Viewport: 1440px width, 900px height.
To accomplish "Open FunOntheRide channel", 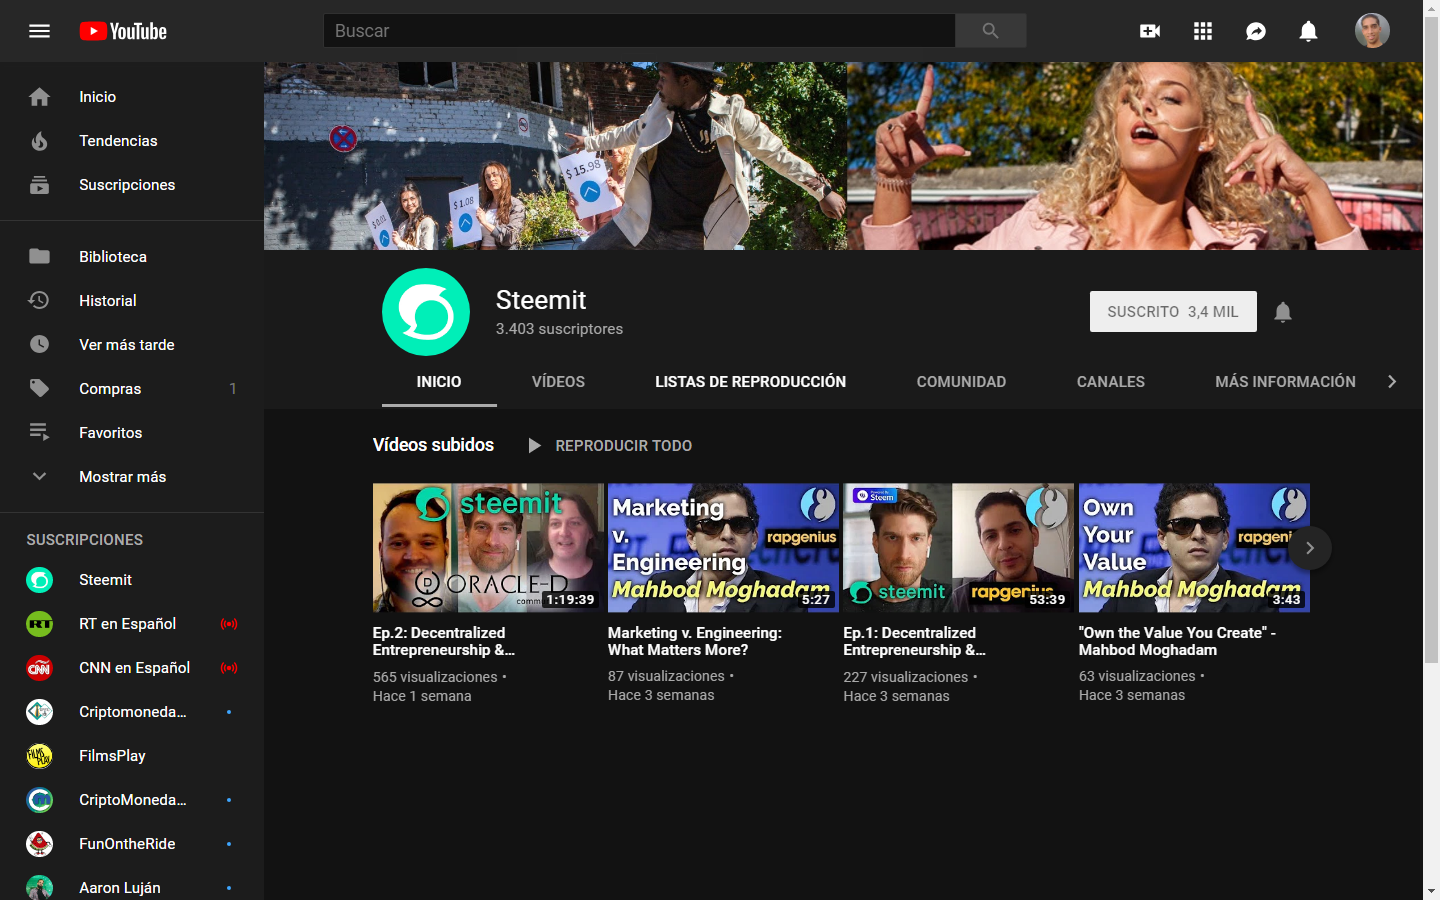I will [x=132, y=844].
